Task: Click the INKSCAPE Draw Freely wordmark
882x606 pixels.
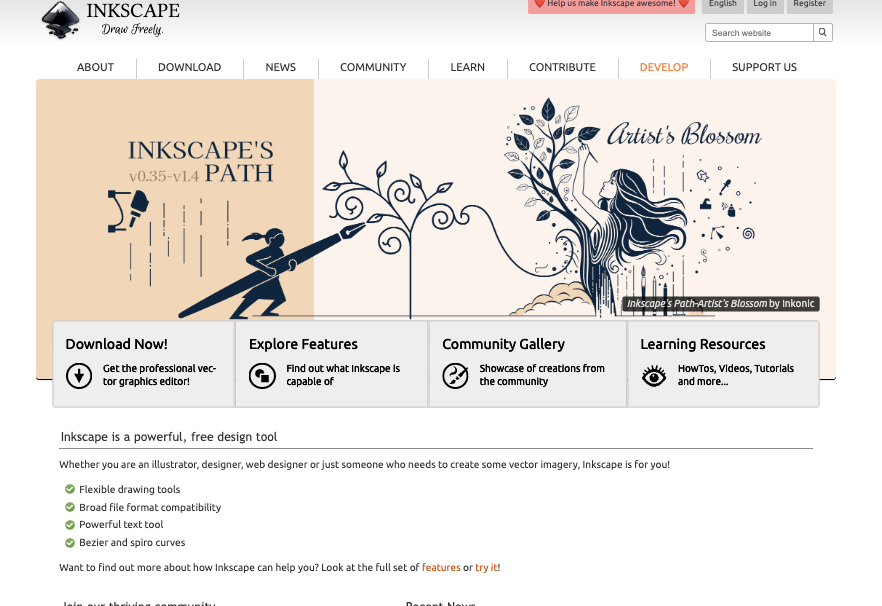Action: pyautogui.click(x=133, y=19)
